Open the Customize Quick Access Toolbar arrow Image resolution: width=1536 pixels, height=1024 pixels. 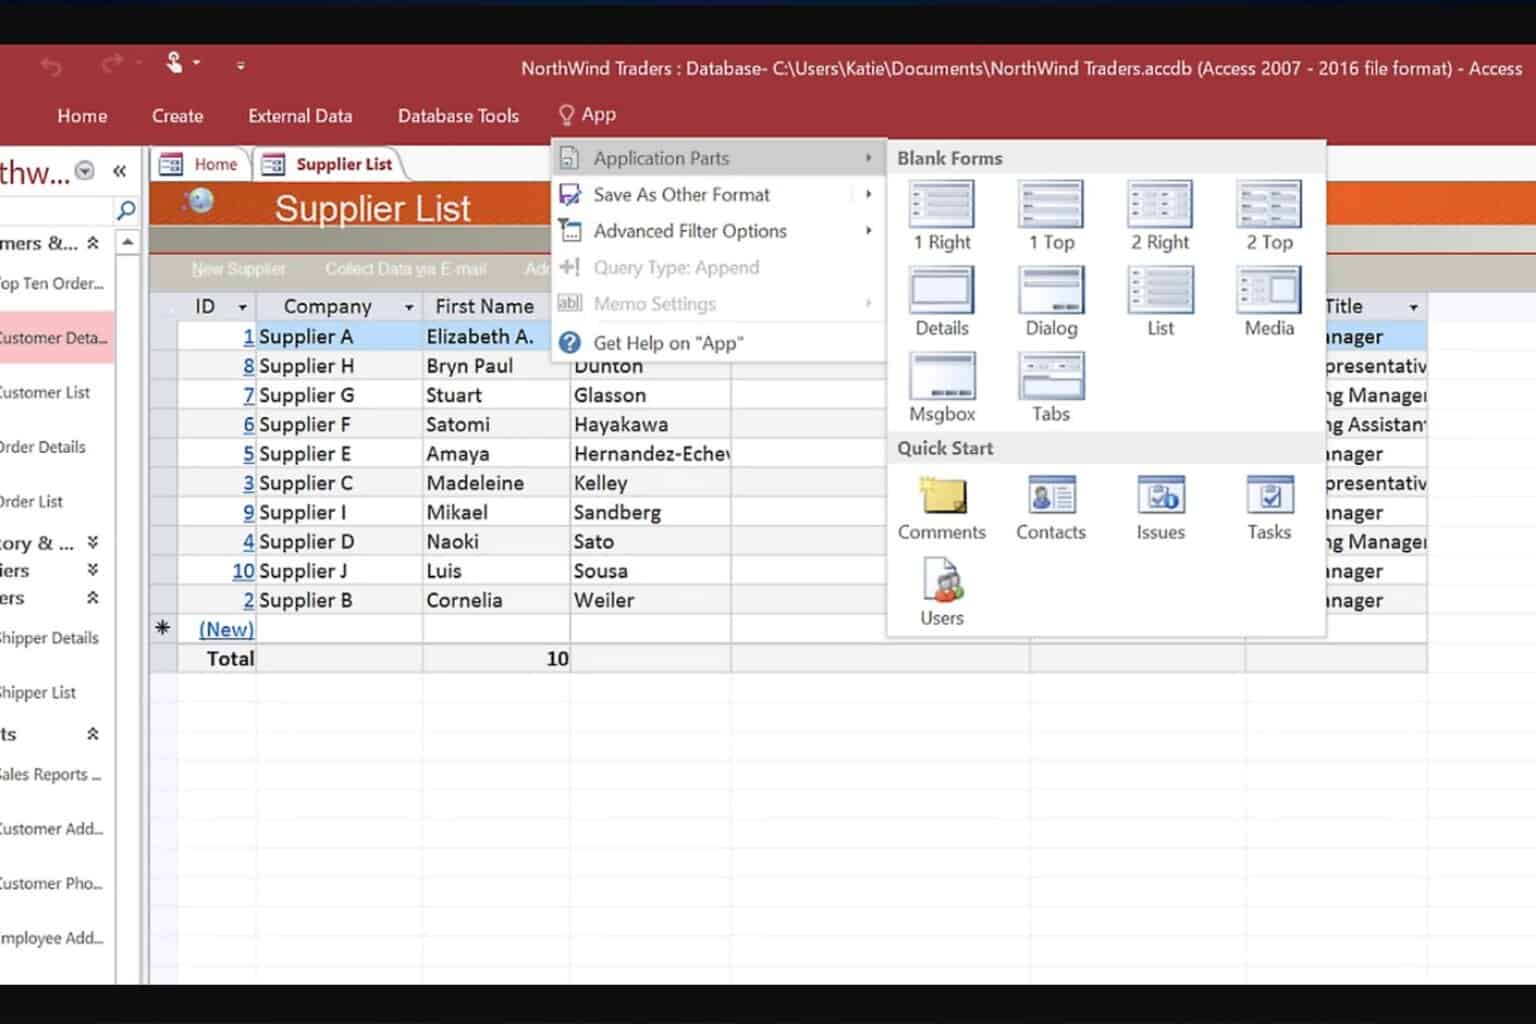[x=241, y=66]
